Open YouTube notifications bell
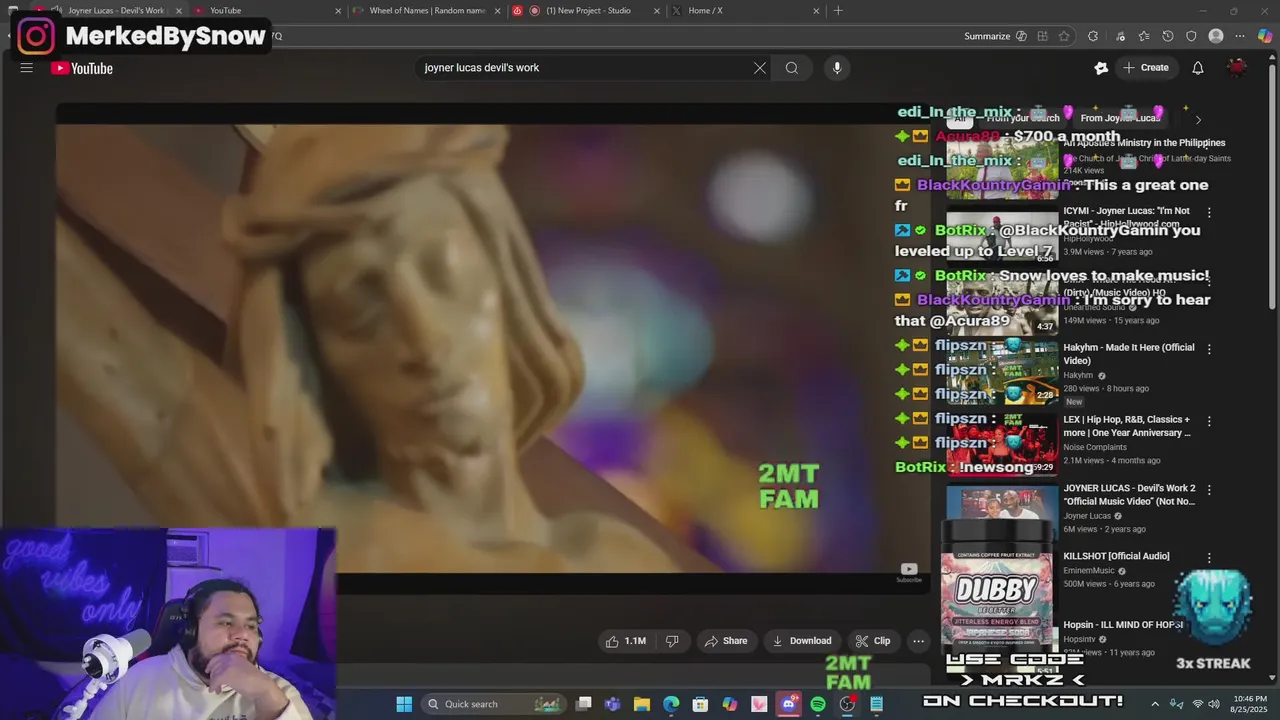 1198,68
